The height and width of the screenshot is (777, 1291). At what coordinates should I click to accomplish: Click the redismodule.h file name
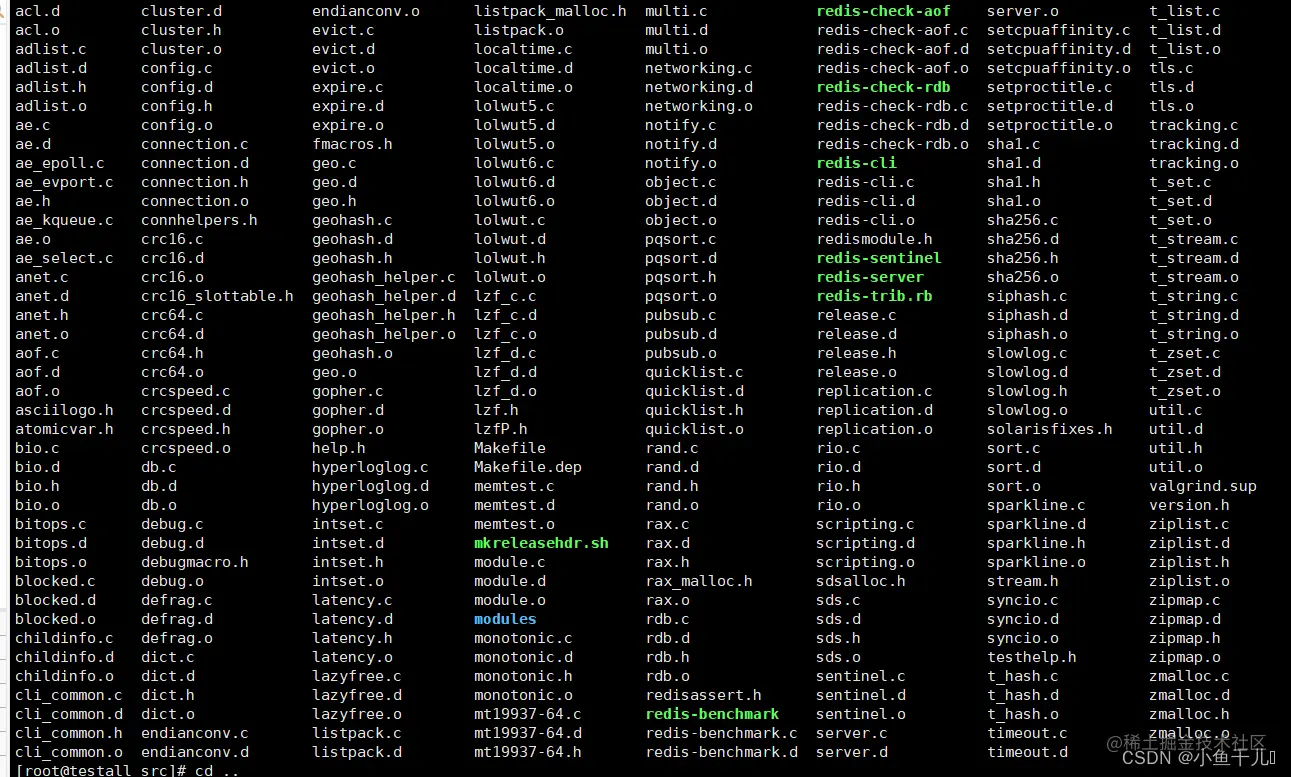(874, 239)
